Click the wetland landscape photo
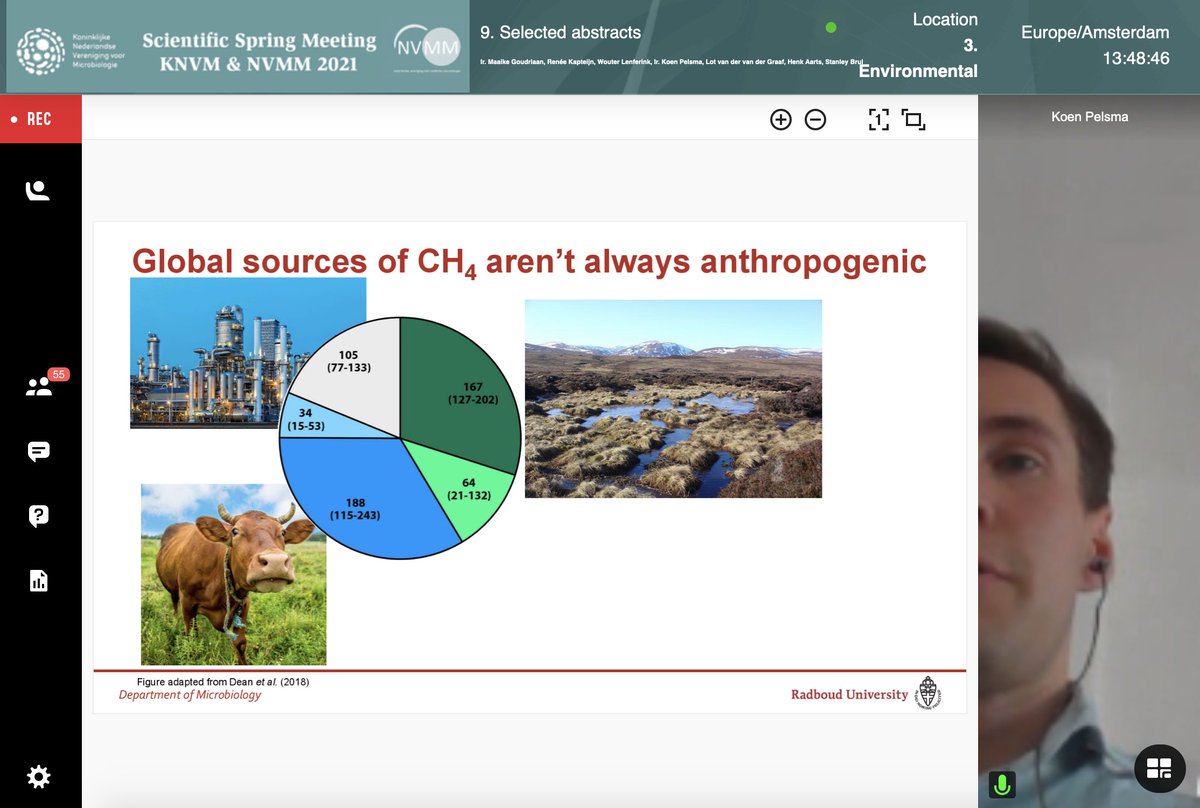 [673, 398]
